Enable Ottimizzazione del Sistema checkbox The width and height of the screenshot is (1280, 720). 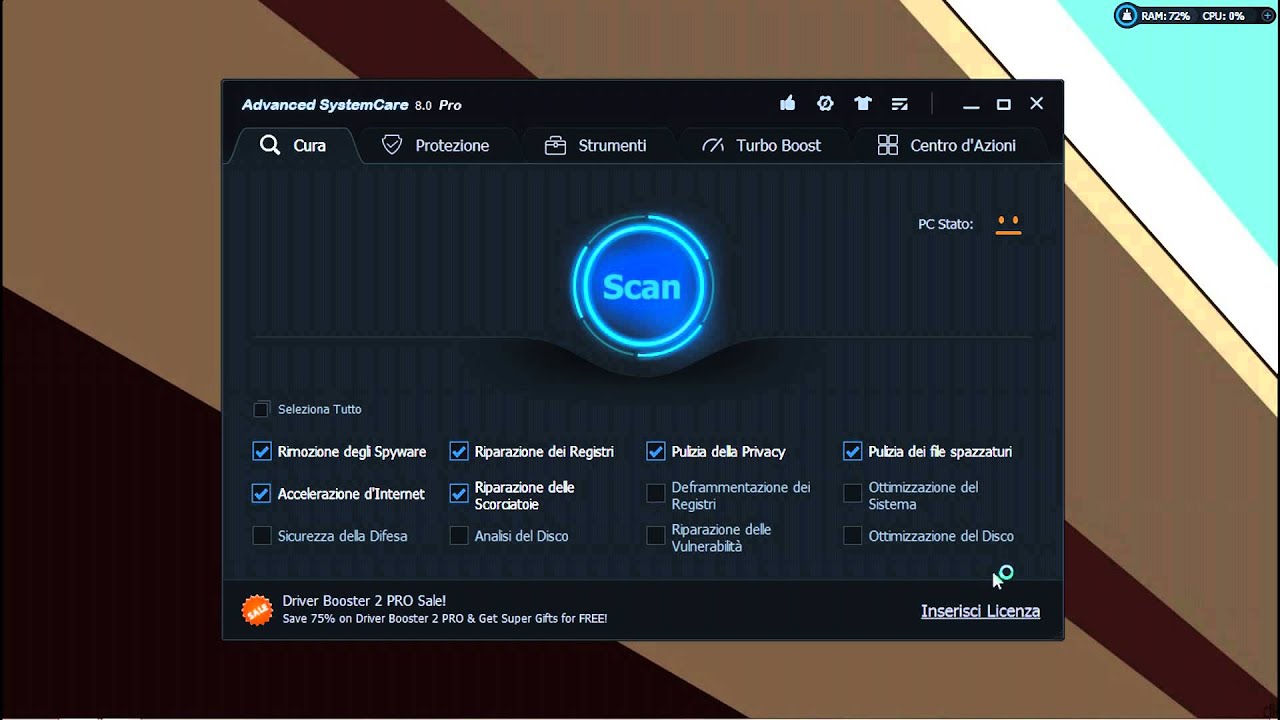pos(853,493)
